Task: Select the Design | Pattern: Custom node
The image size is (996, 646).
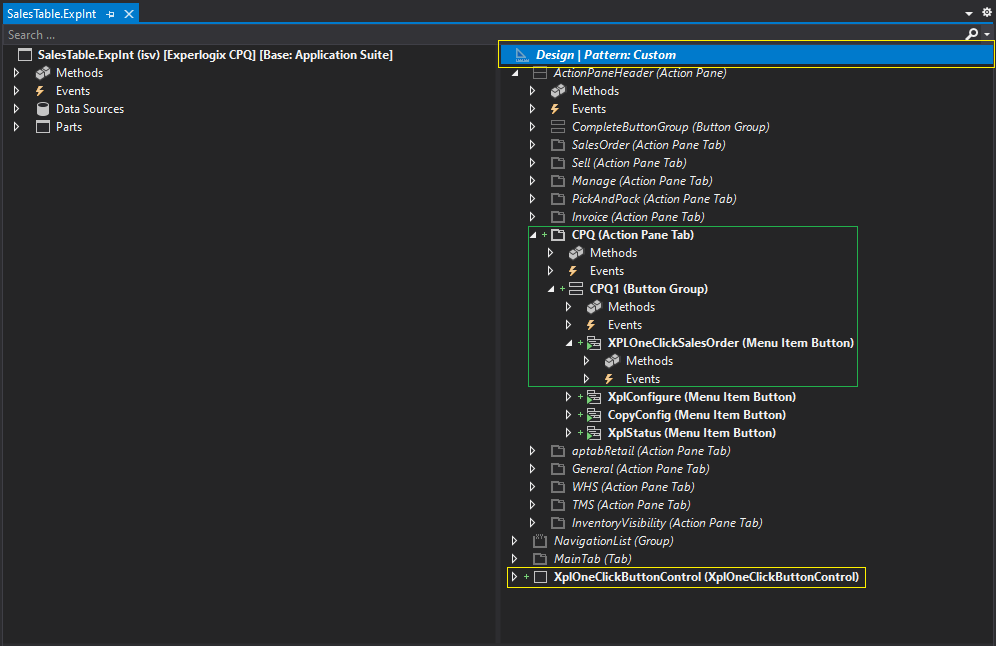Action: pos(747,55)
